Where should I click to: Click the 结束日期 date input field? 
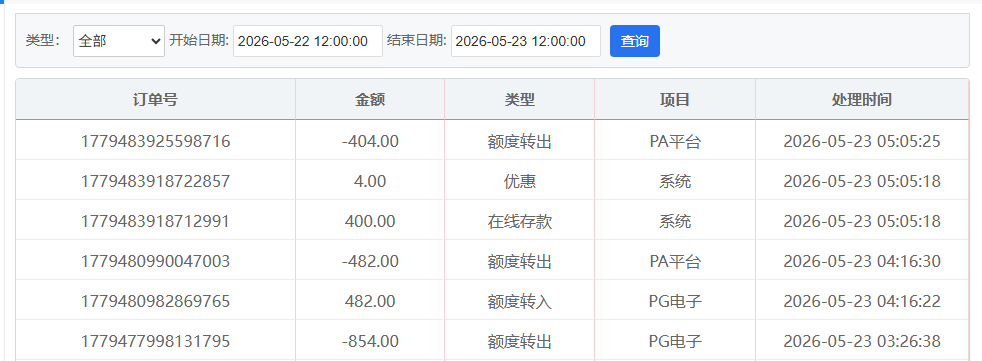coord(525,41)
